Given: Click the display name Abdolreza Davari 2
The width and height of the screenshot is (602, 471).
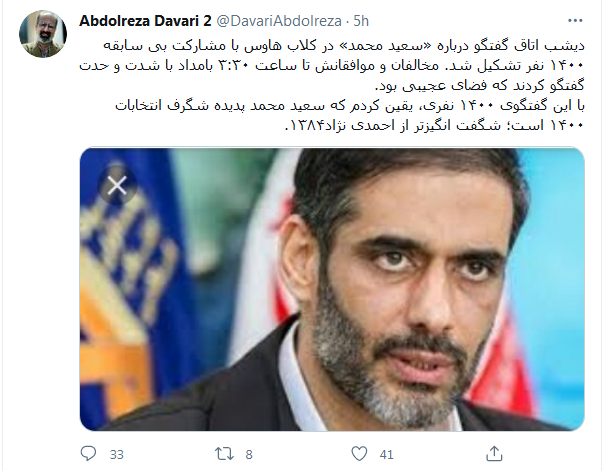Looking at the screenshot, I should coord(145,21).
